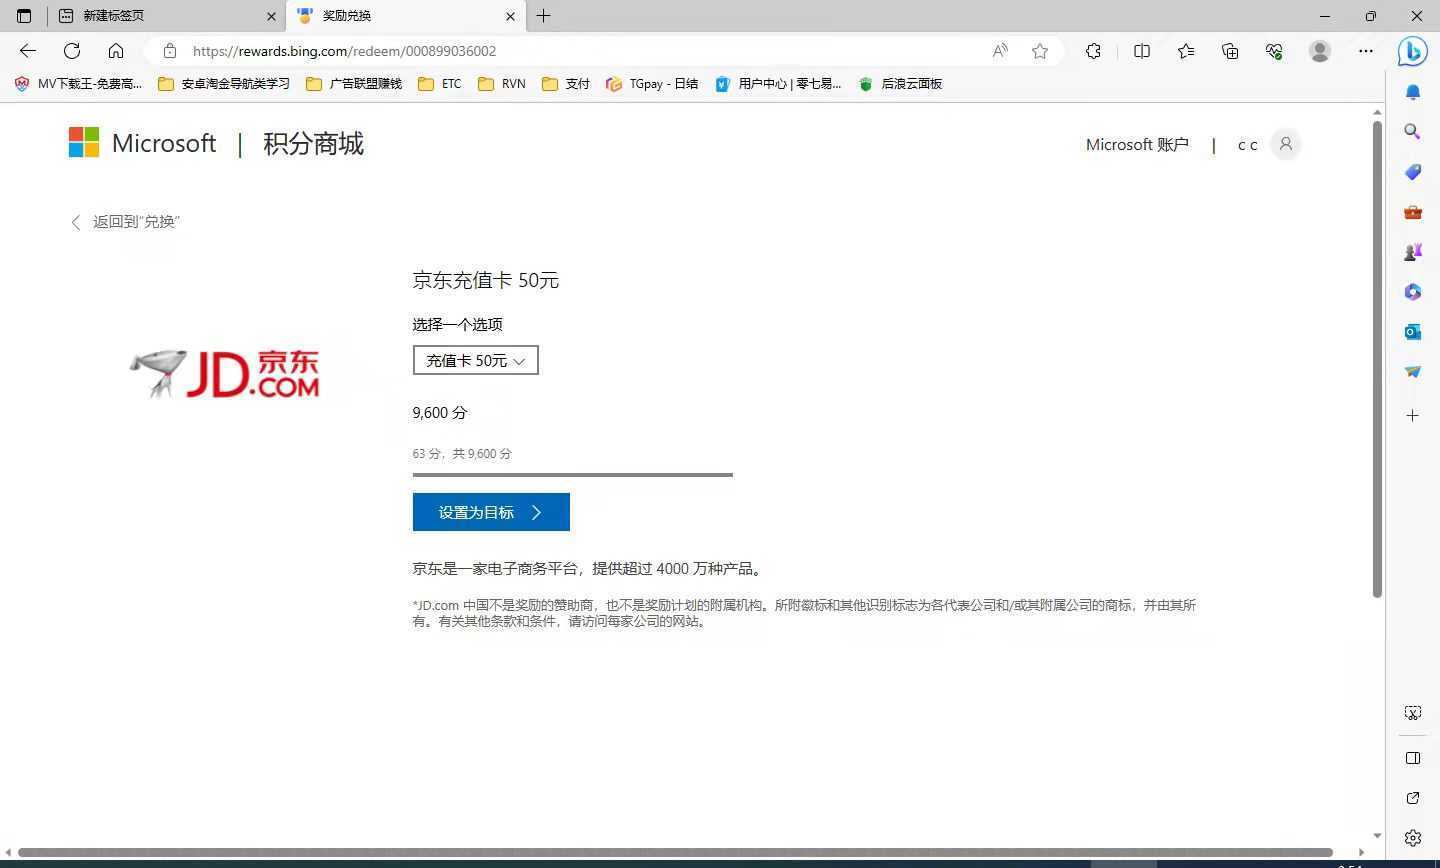Add this page to favorites bar notification bell
The image size is (1440, 868).
[x=1412, y=91]
